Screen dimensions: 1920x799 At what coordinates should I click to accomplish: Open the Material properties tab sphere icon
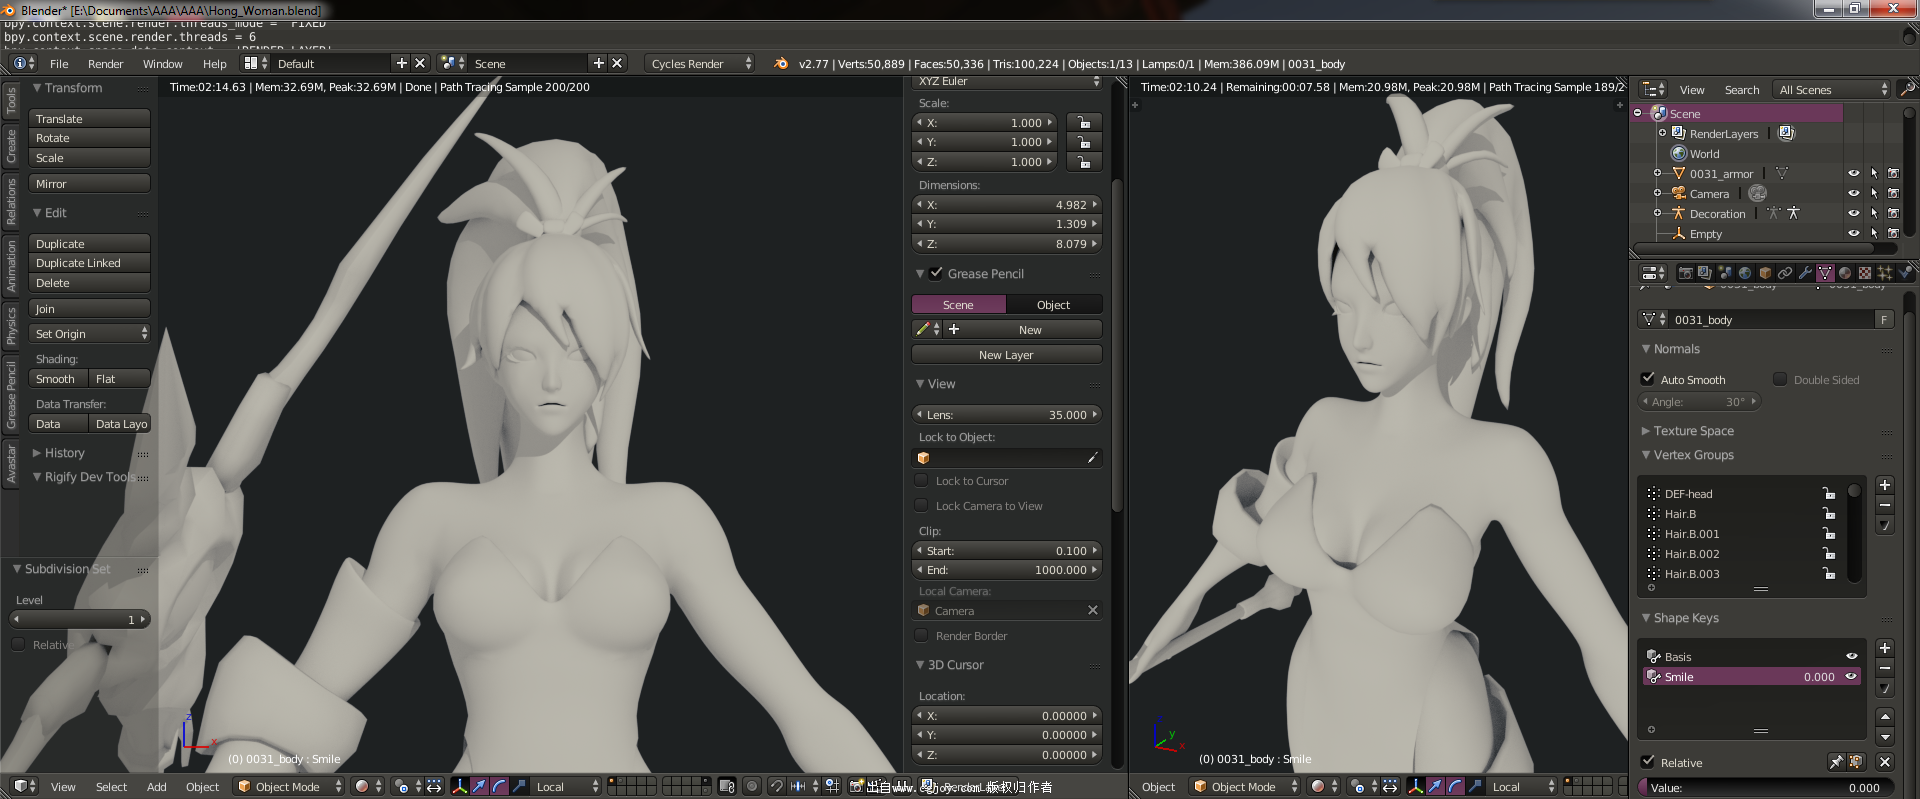[1845, 273]
